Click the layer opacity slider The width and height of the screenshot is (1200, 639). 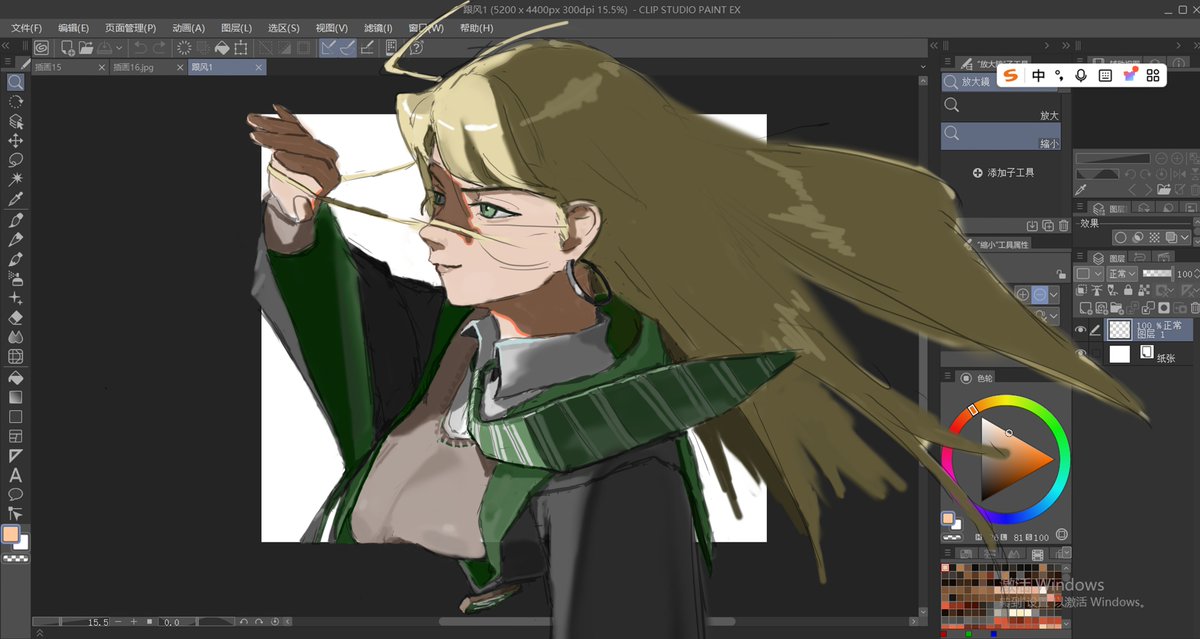1157,273
